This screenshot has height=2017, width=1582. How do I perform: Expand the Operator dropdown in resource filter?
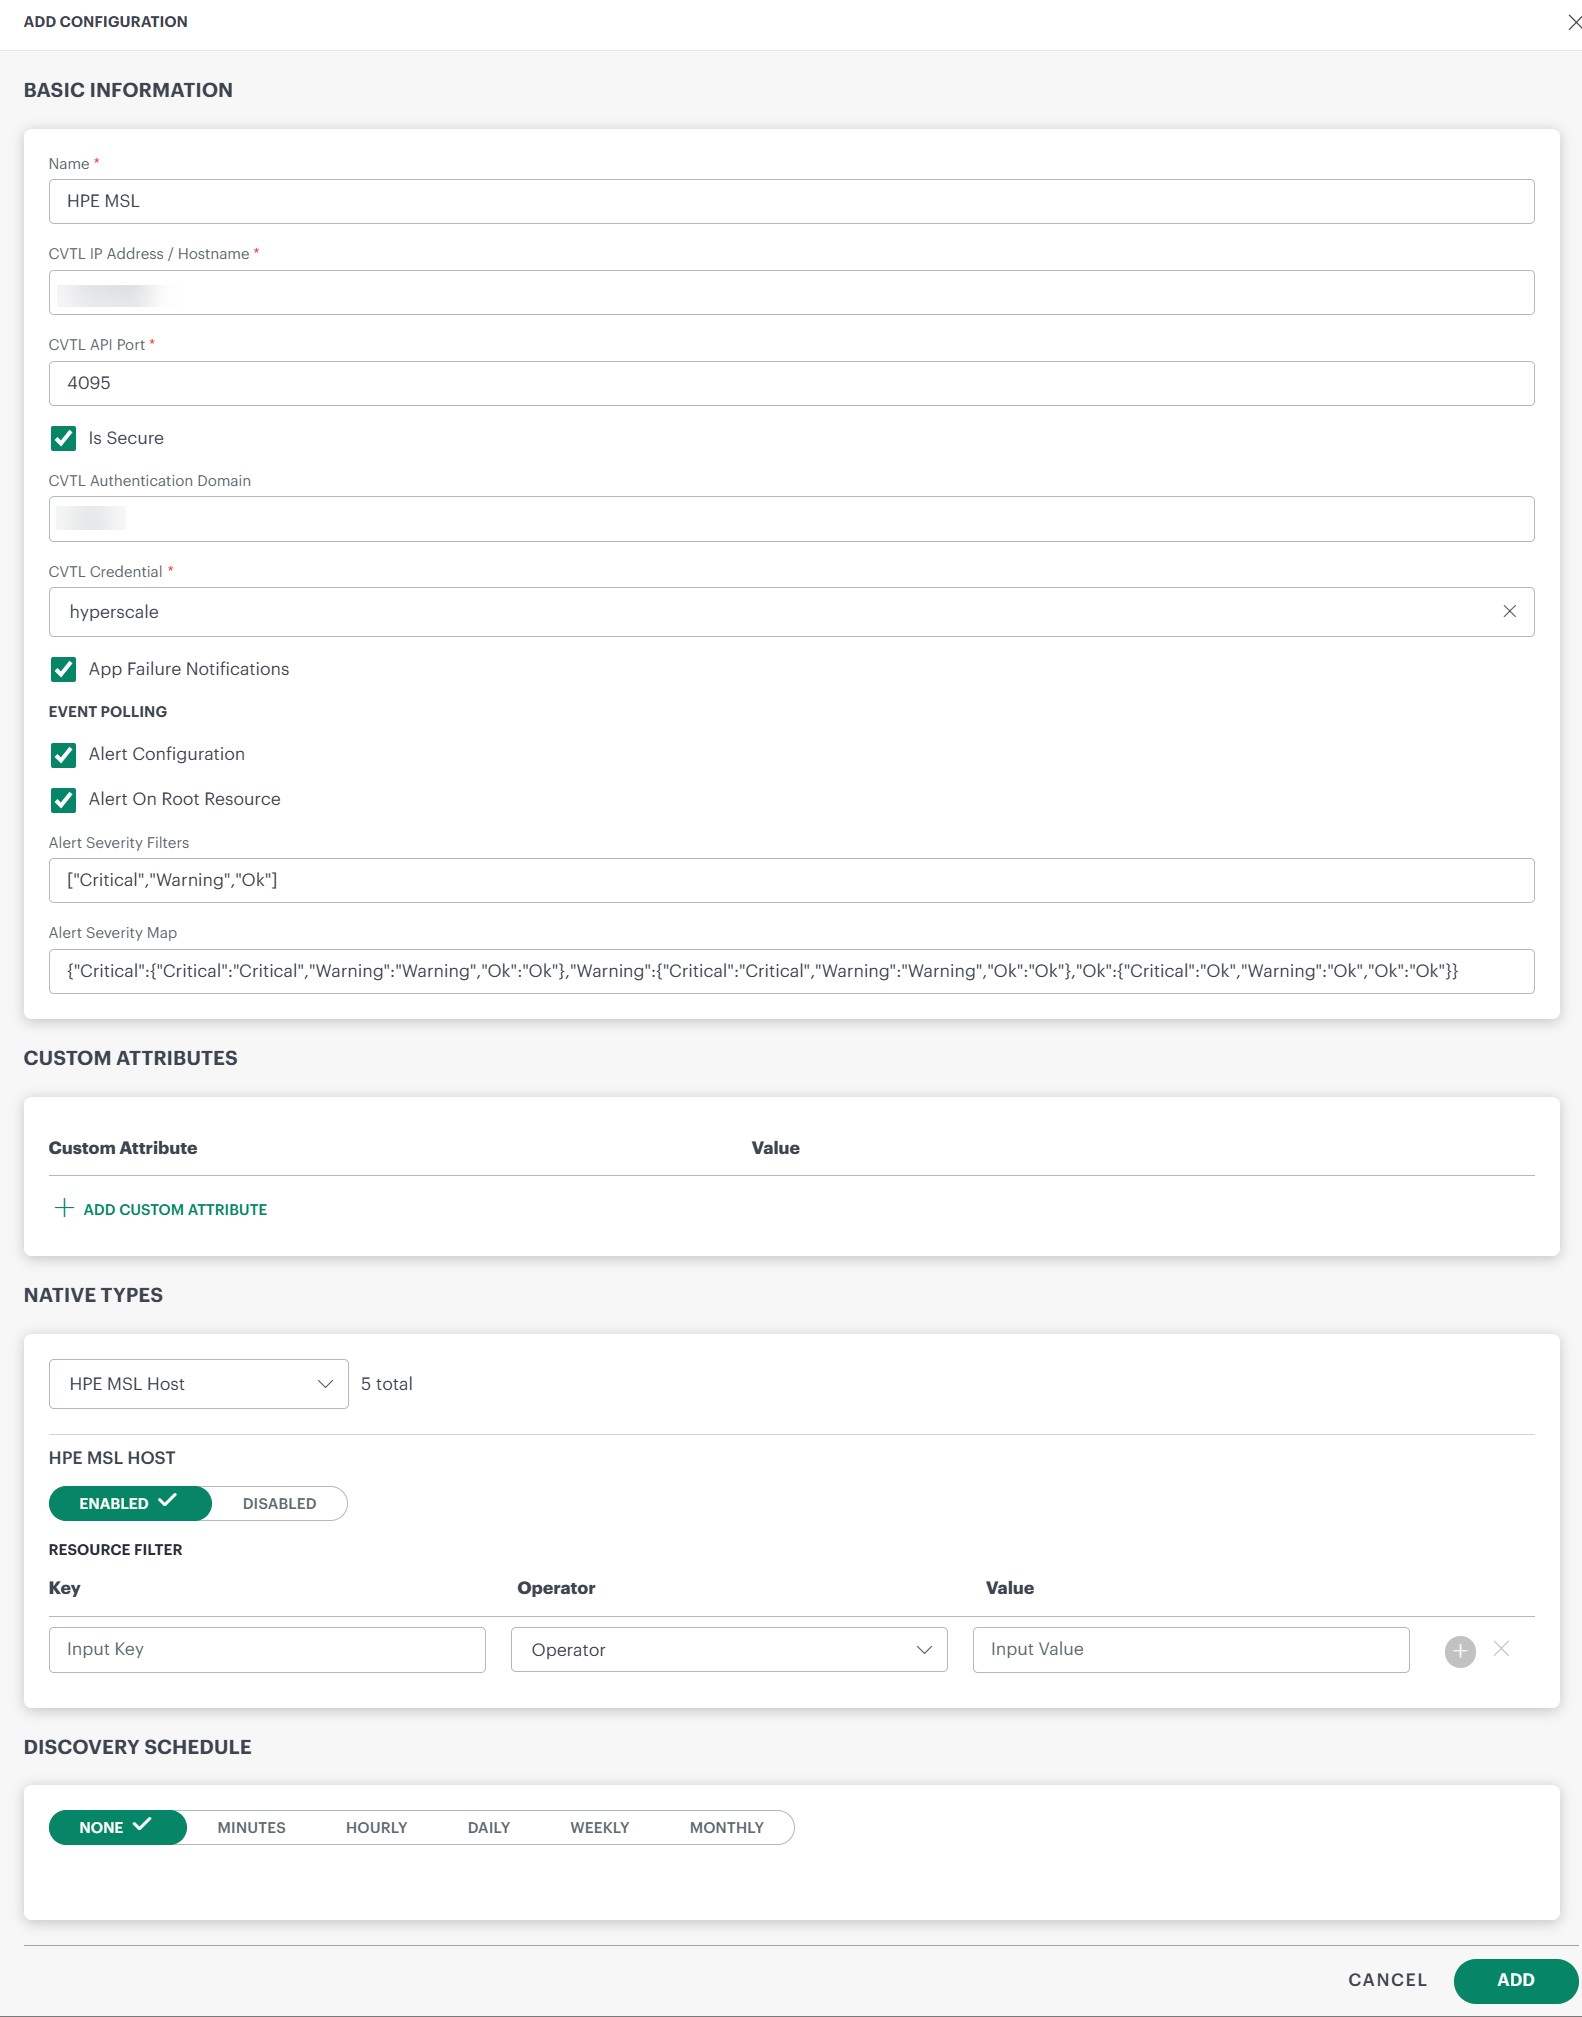pyautogui.click(x=728, y=1650)
